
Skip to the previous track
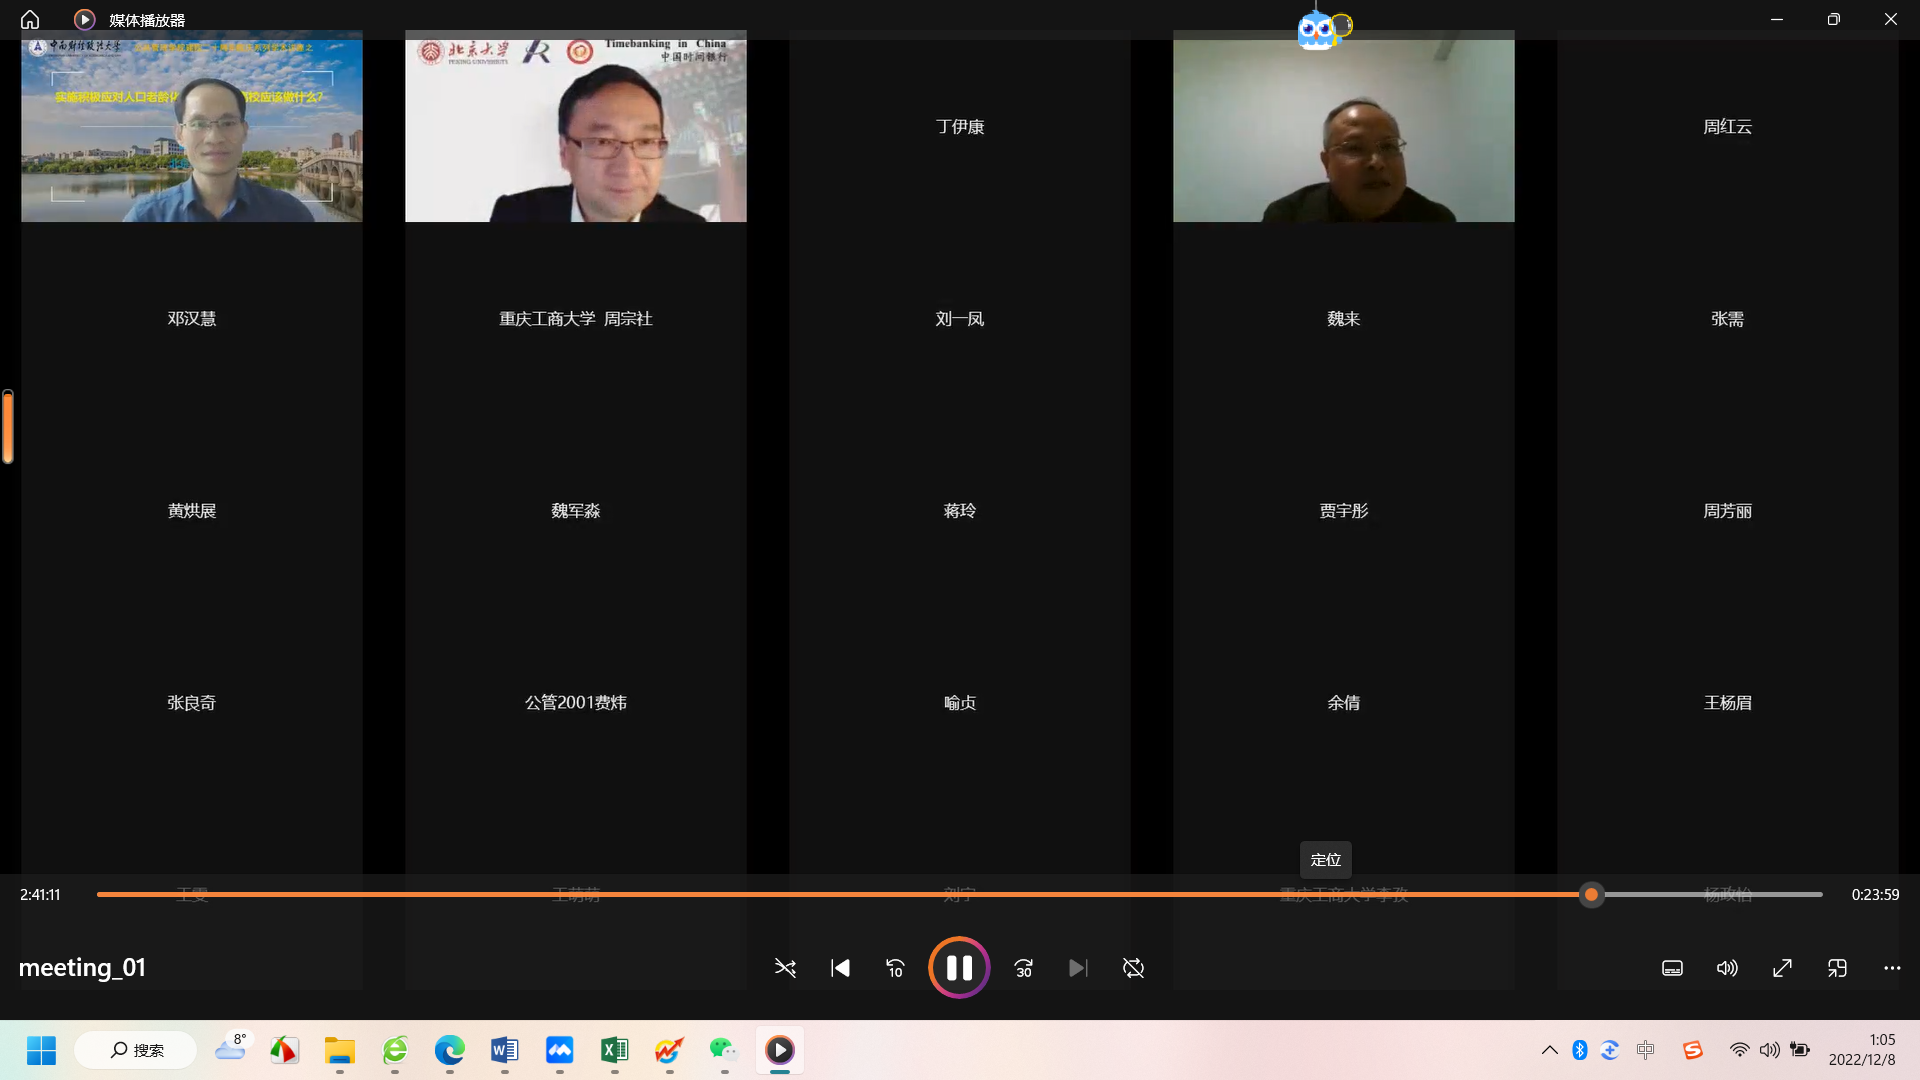coord(840,968)
